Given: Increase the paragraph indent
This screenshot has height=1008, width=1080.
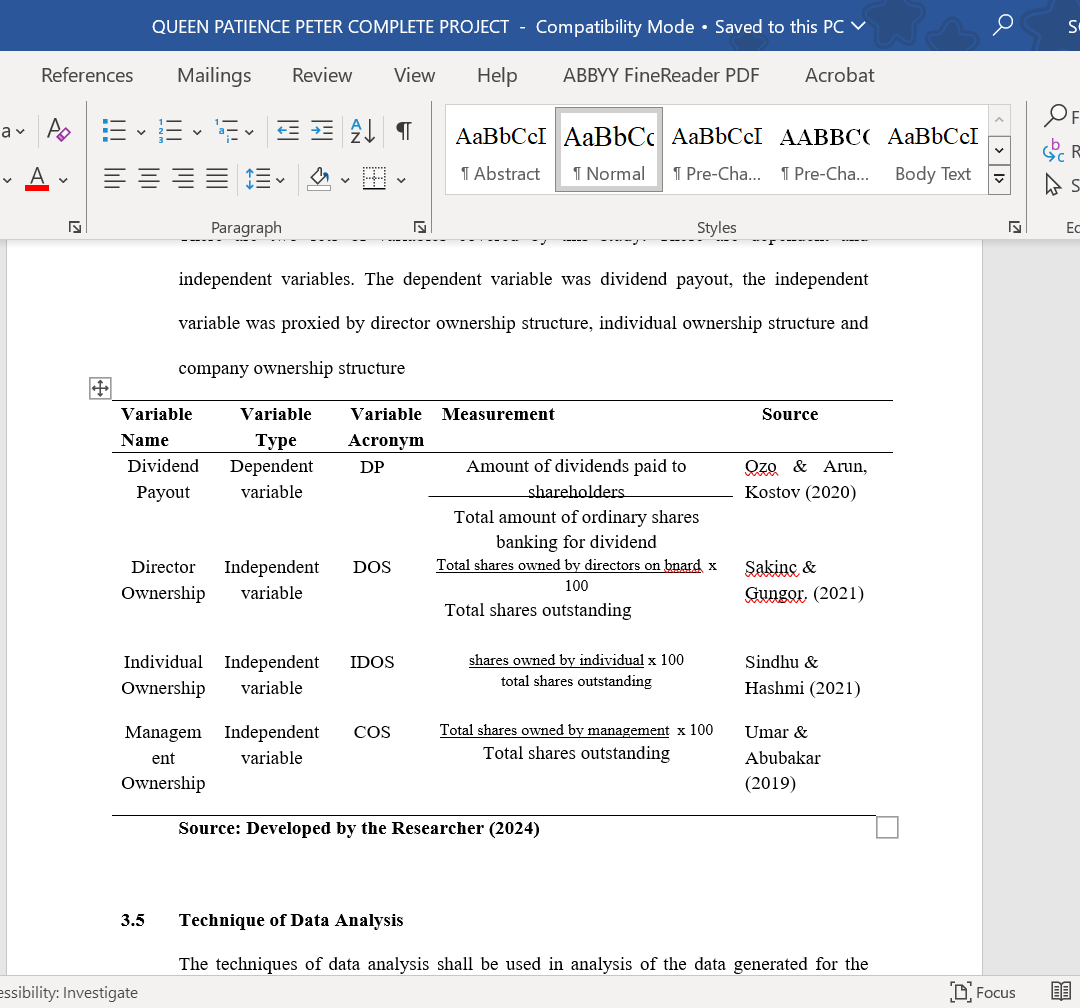Looking at the screenshot, I should point(322,131).
